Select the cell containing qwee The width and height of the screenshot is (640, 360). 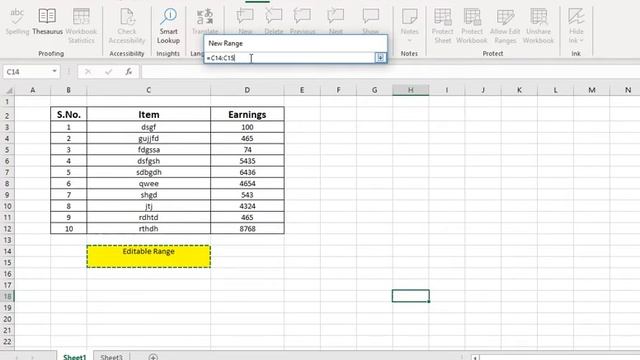(149, 184)
